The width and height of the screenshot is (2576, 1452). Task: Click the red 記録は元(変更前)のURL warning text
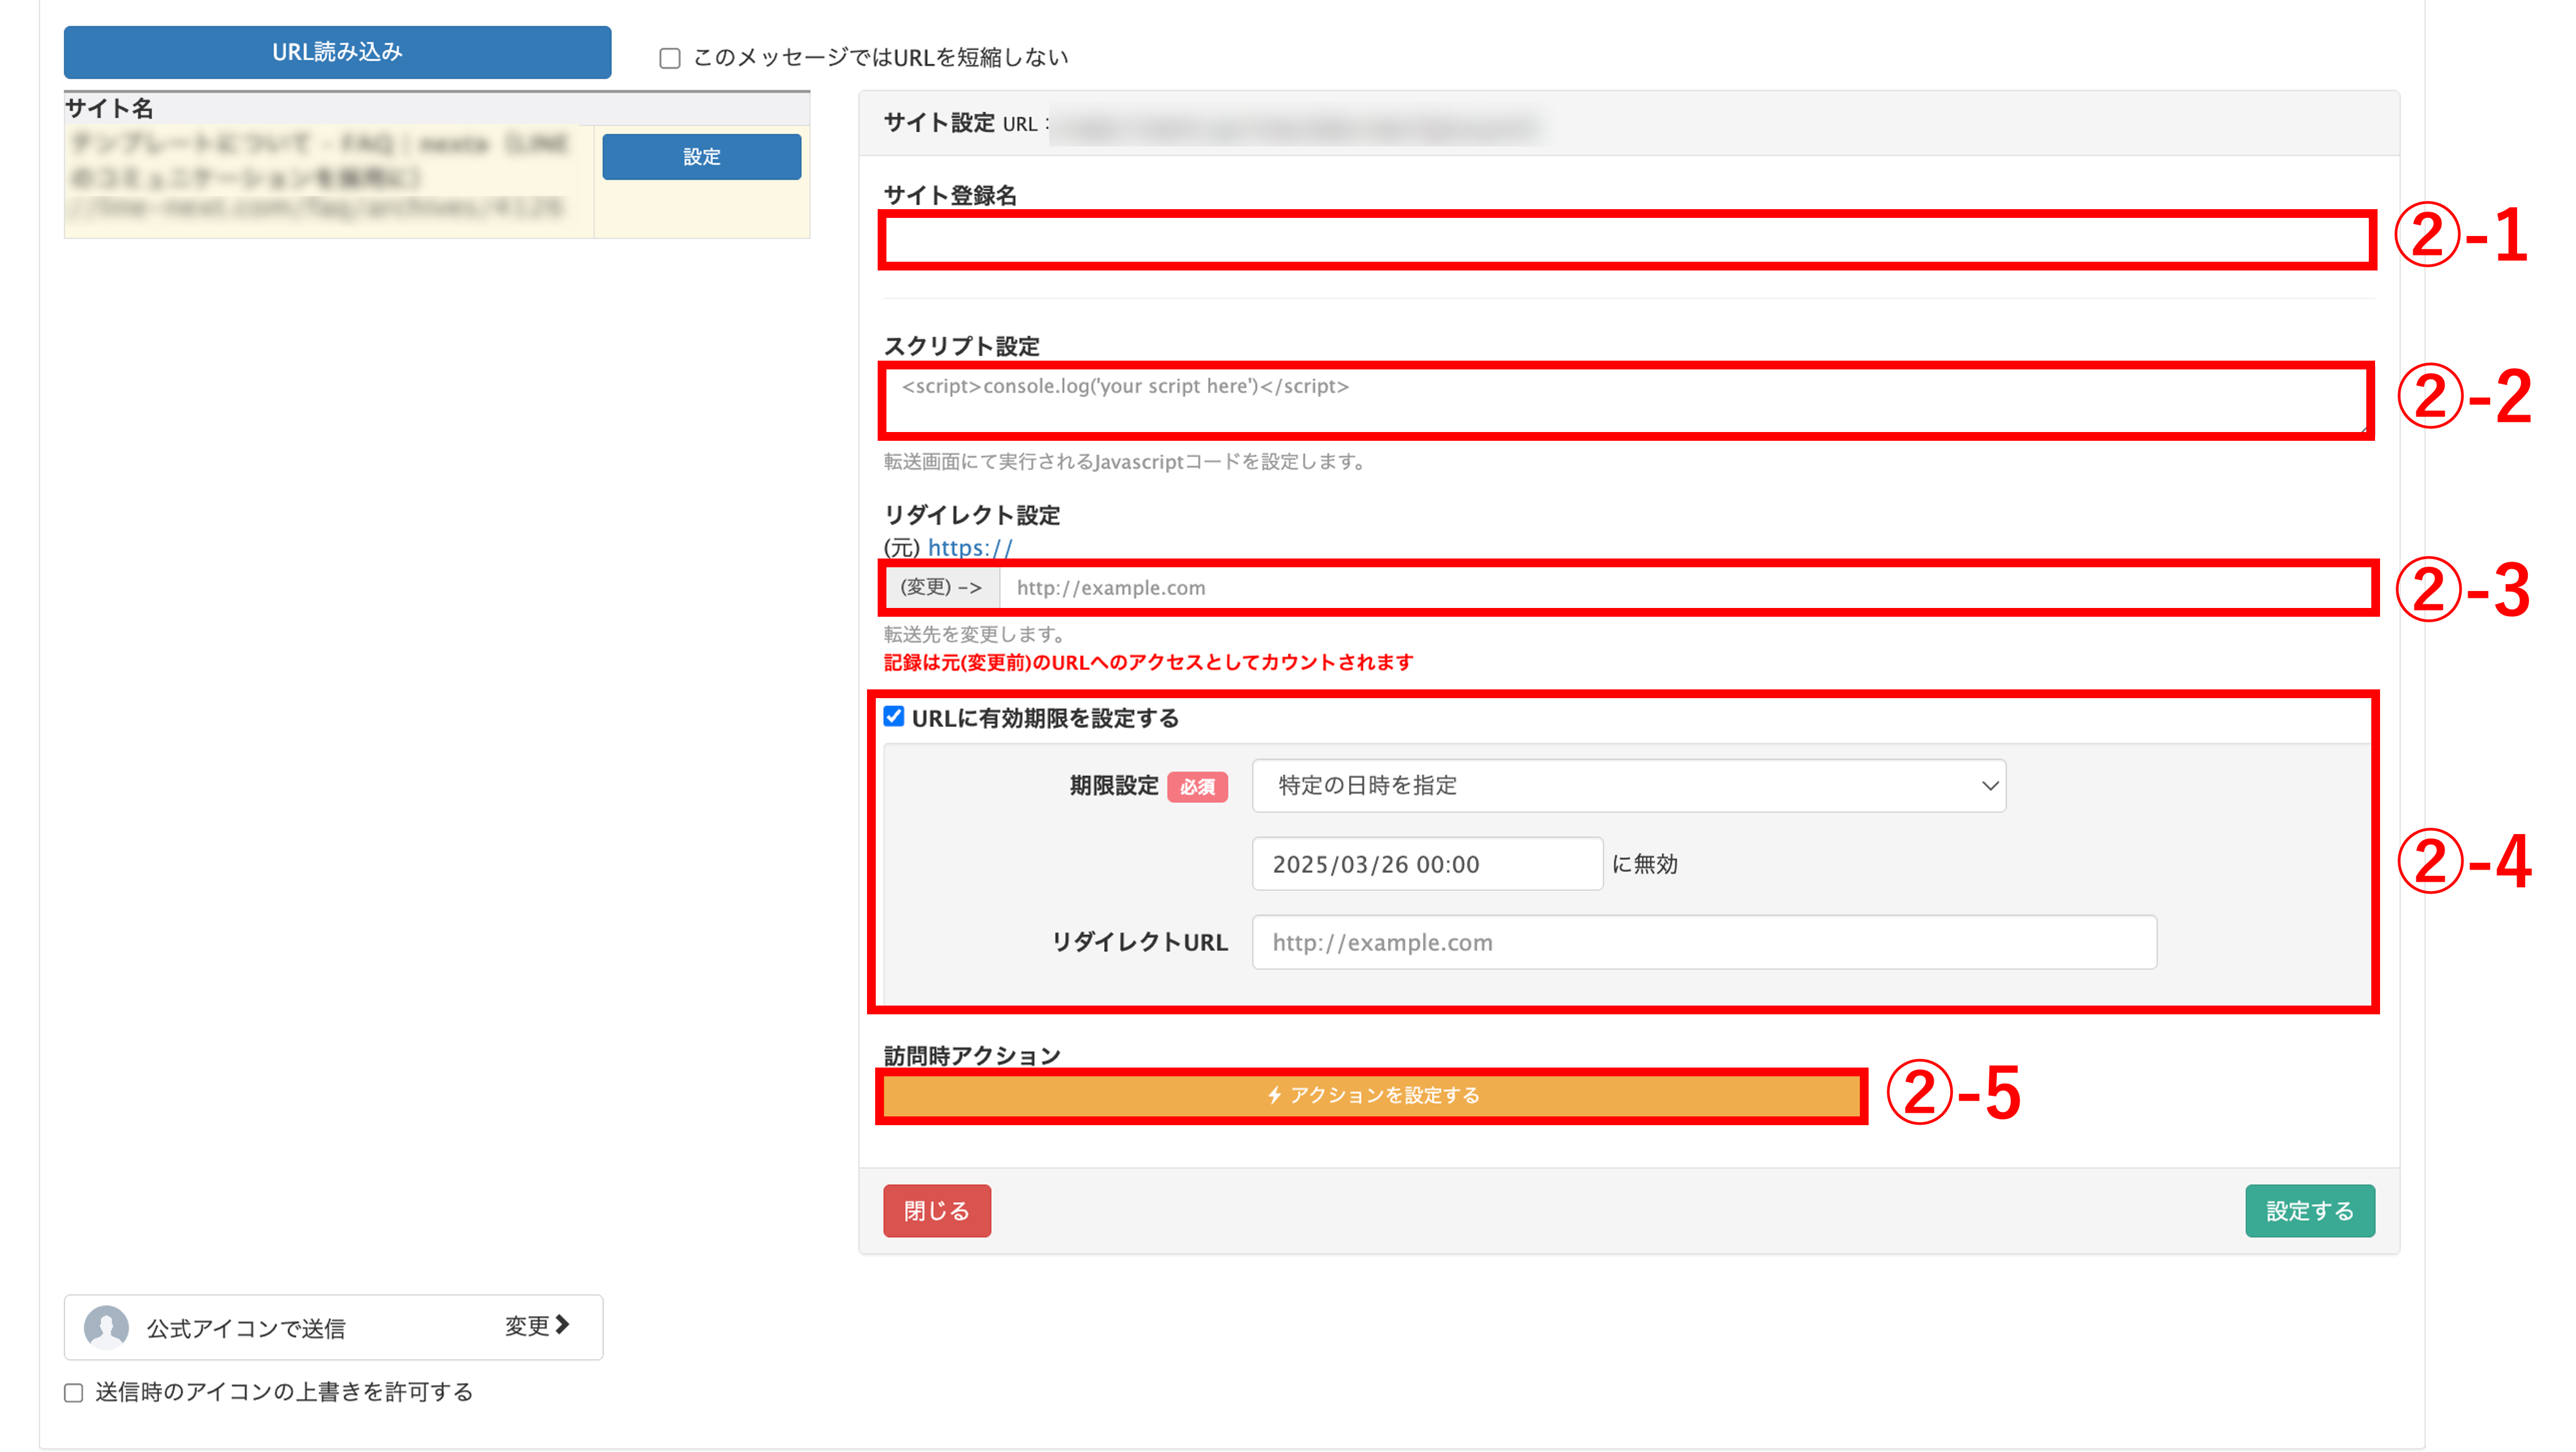pos(1148,662)
